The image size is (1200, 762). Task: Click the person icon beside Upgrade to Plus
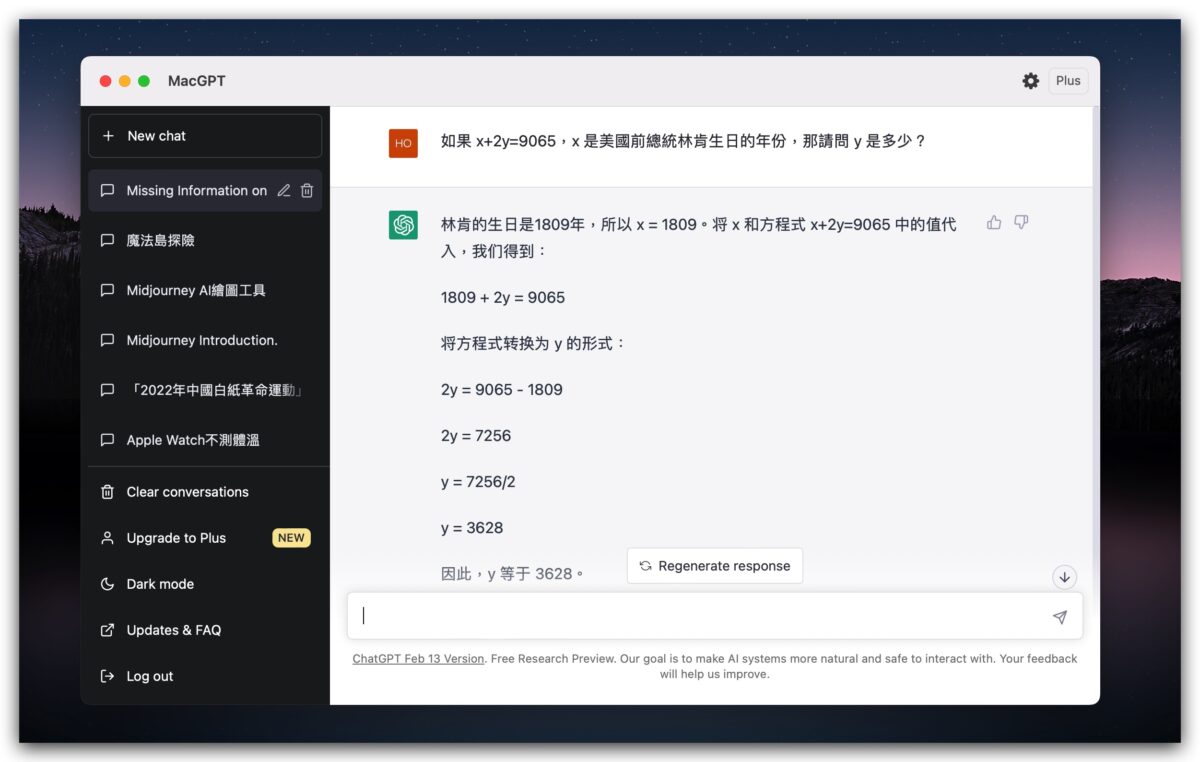[107, 538]
